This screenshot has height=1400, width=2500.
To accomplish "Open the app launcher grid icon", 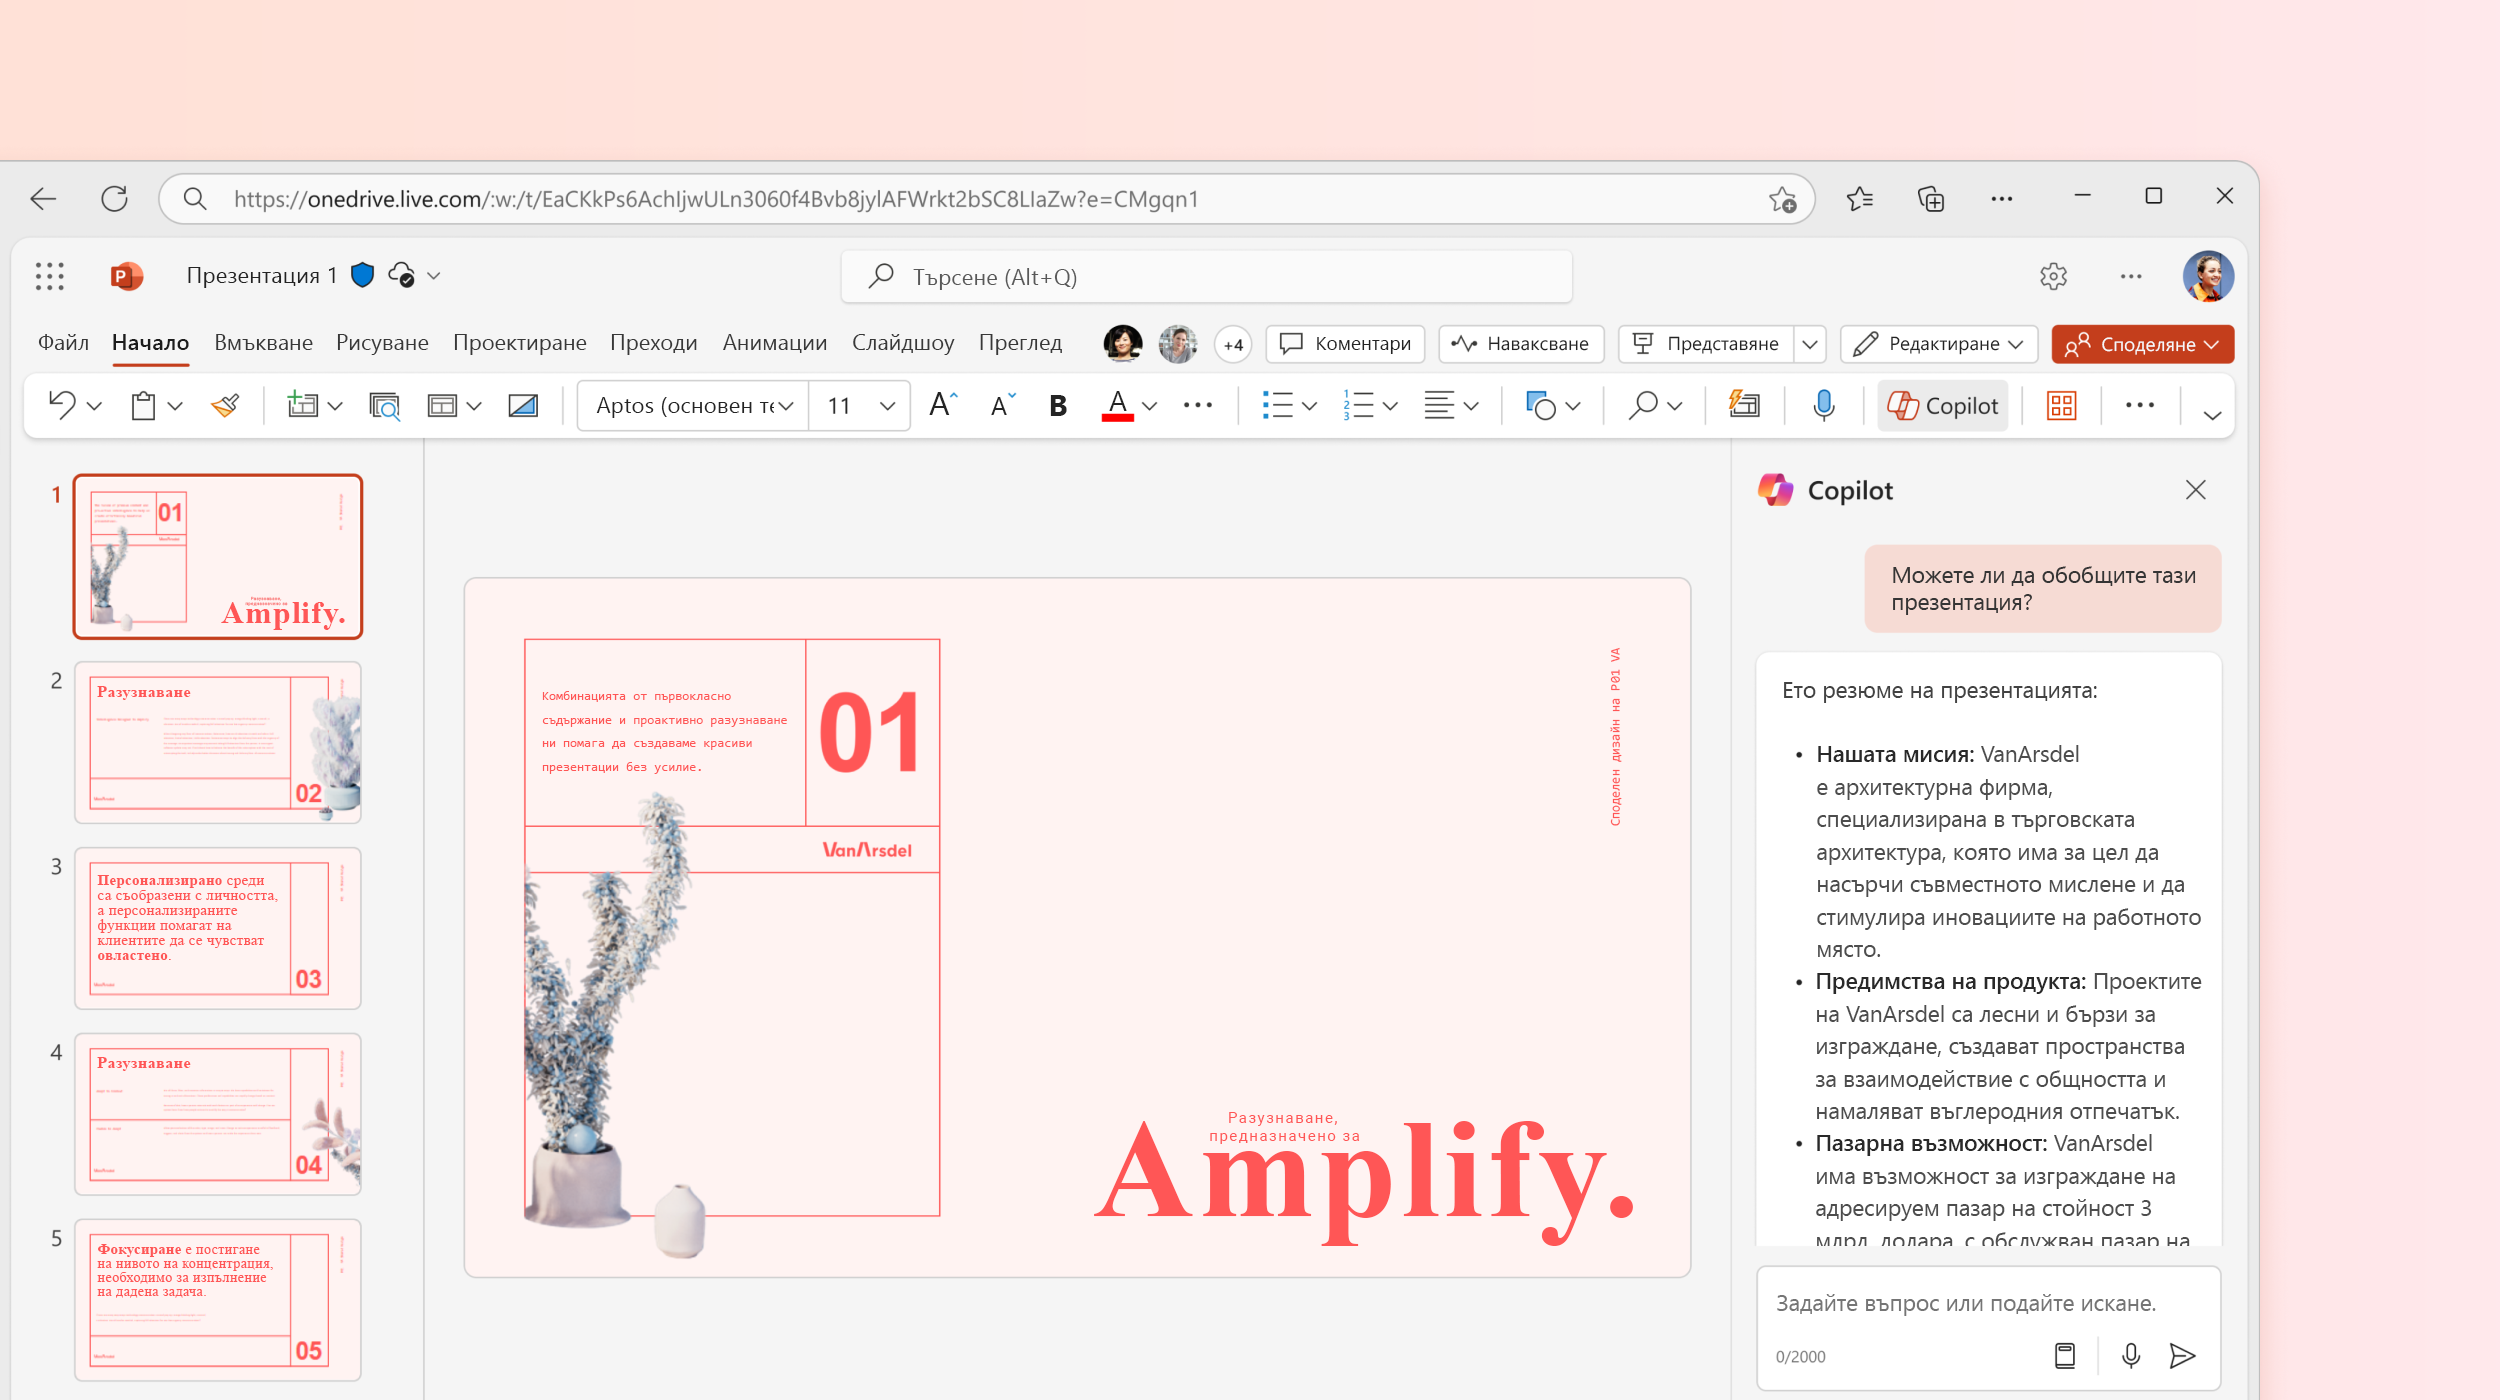I will [49, 276].
